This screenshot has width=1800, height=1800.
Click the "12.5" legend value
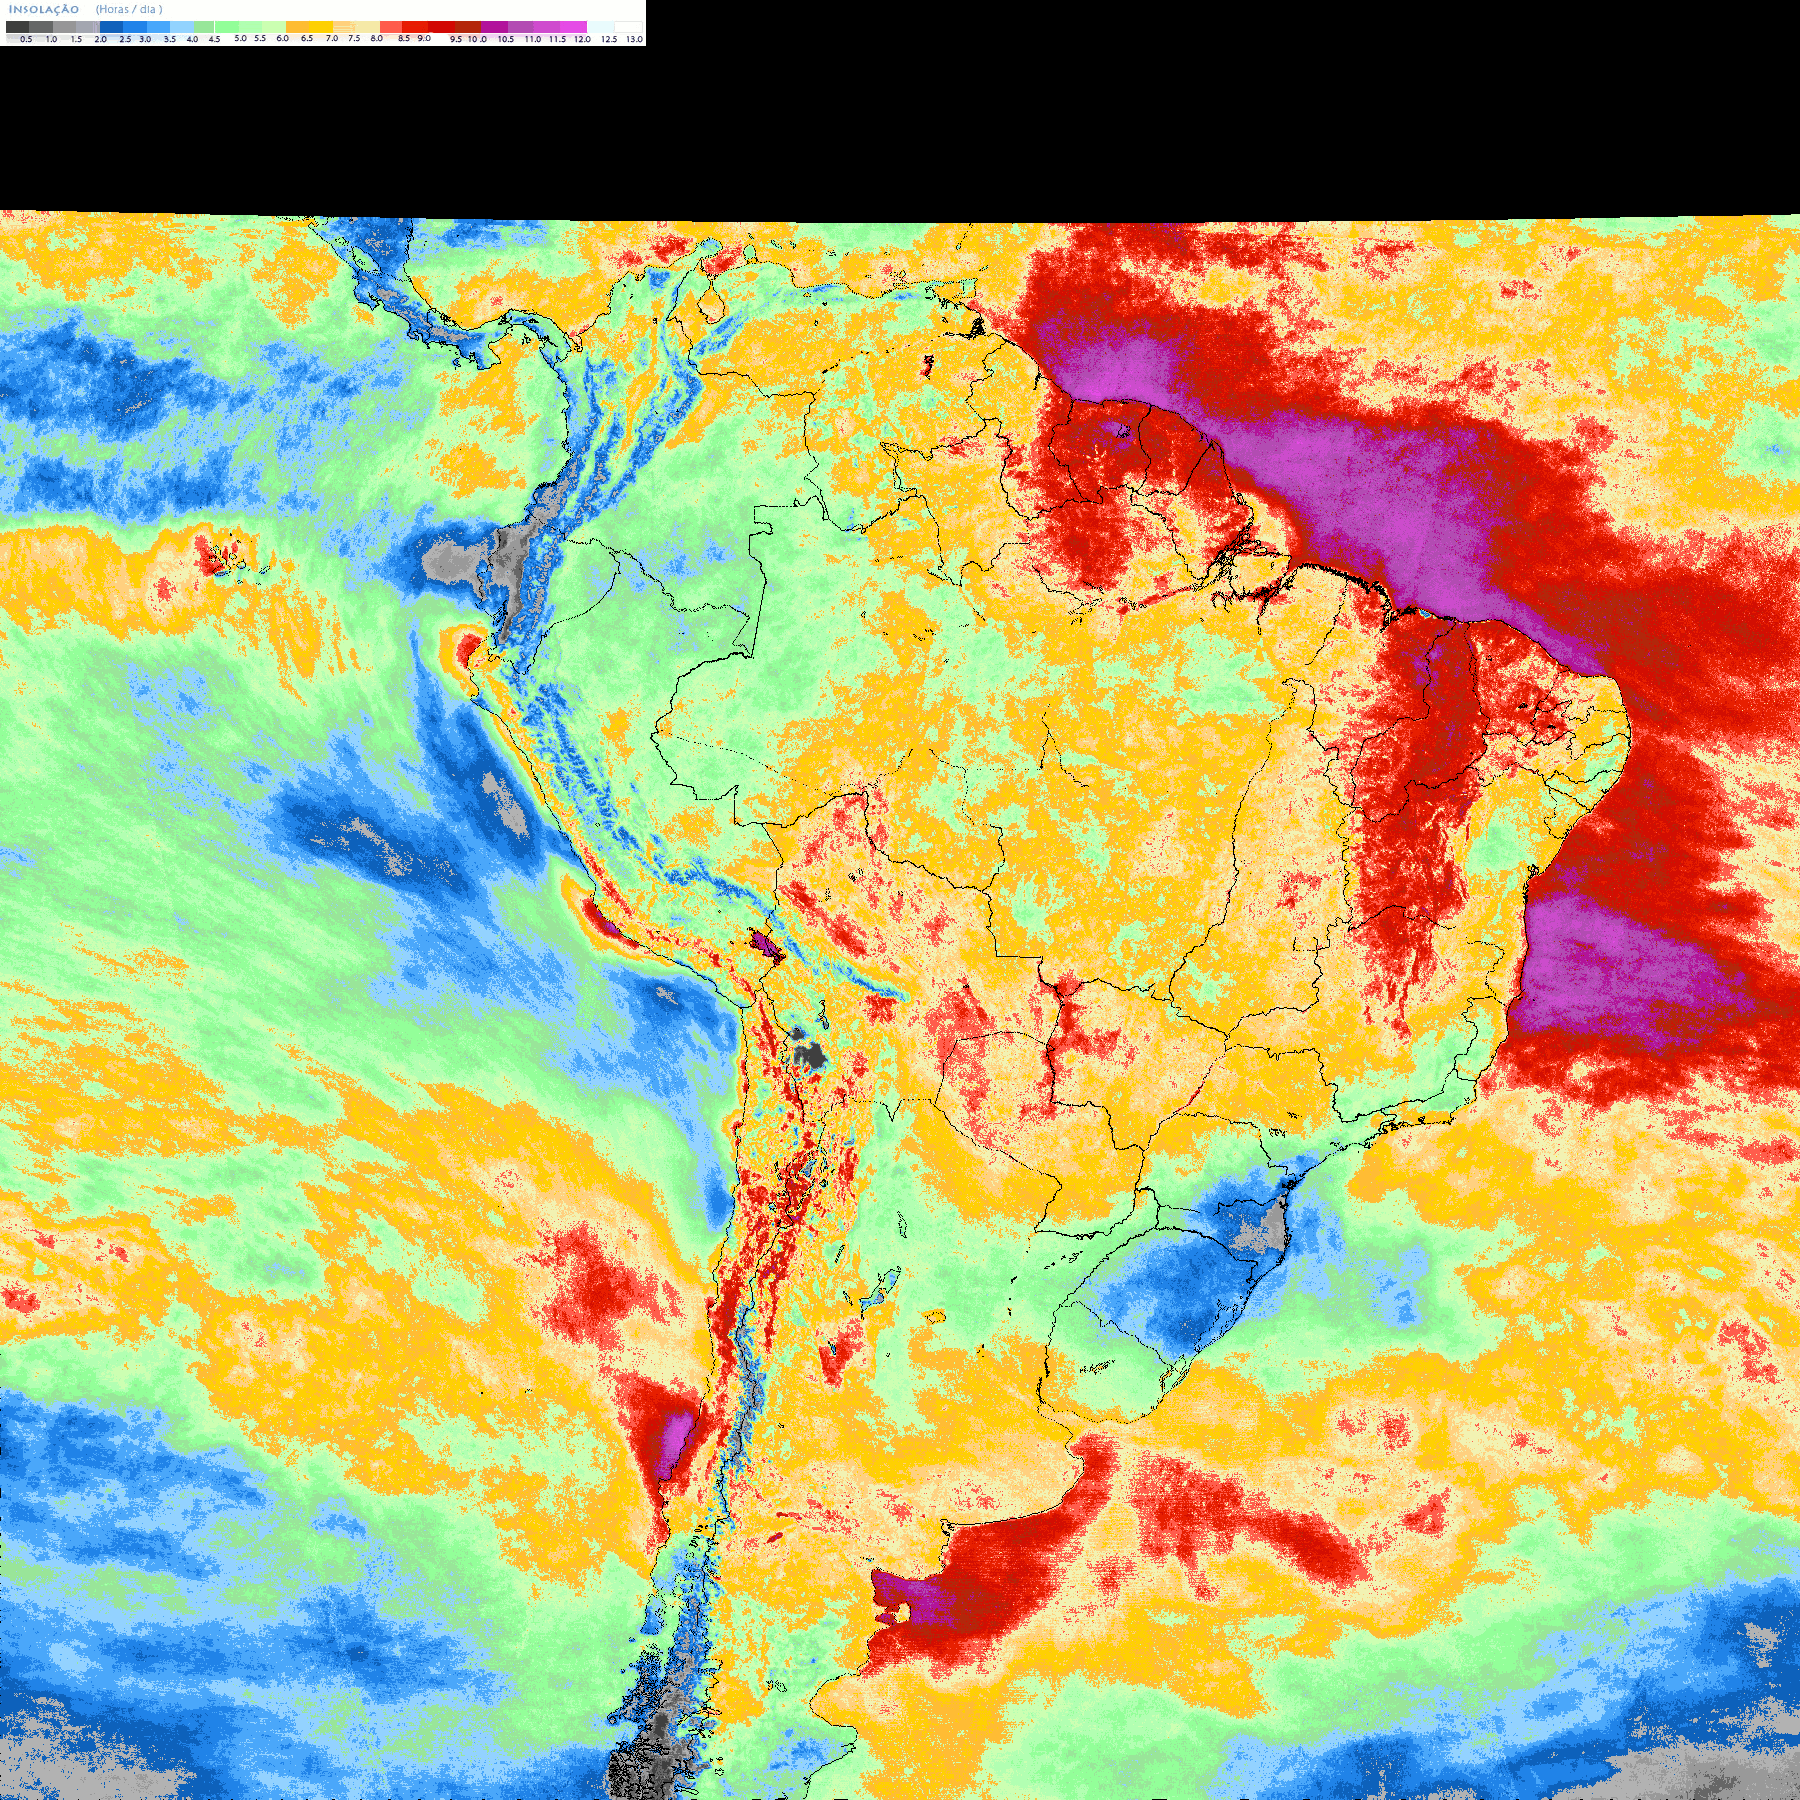point(609,39)
